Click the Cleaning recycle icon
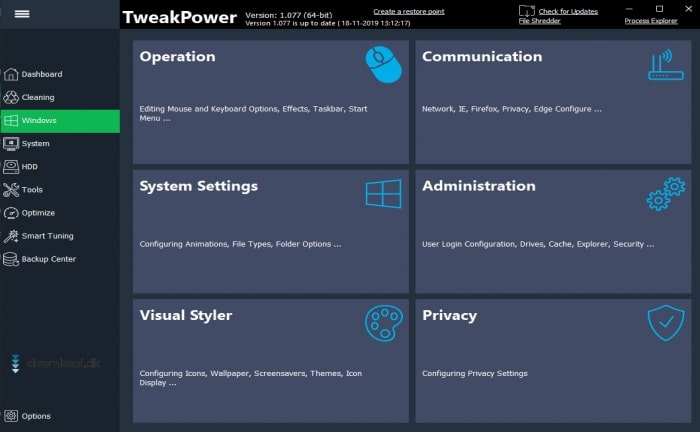 tap(11, 97)
